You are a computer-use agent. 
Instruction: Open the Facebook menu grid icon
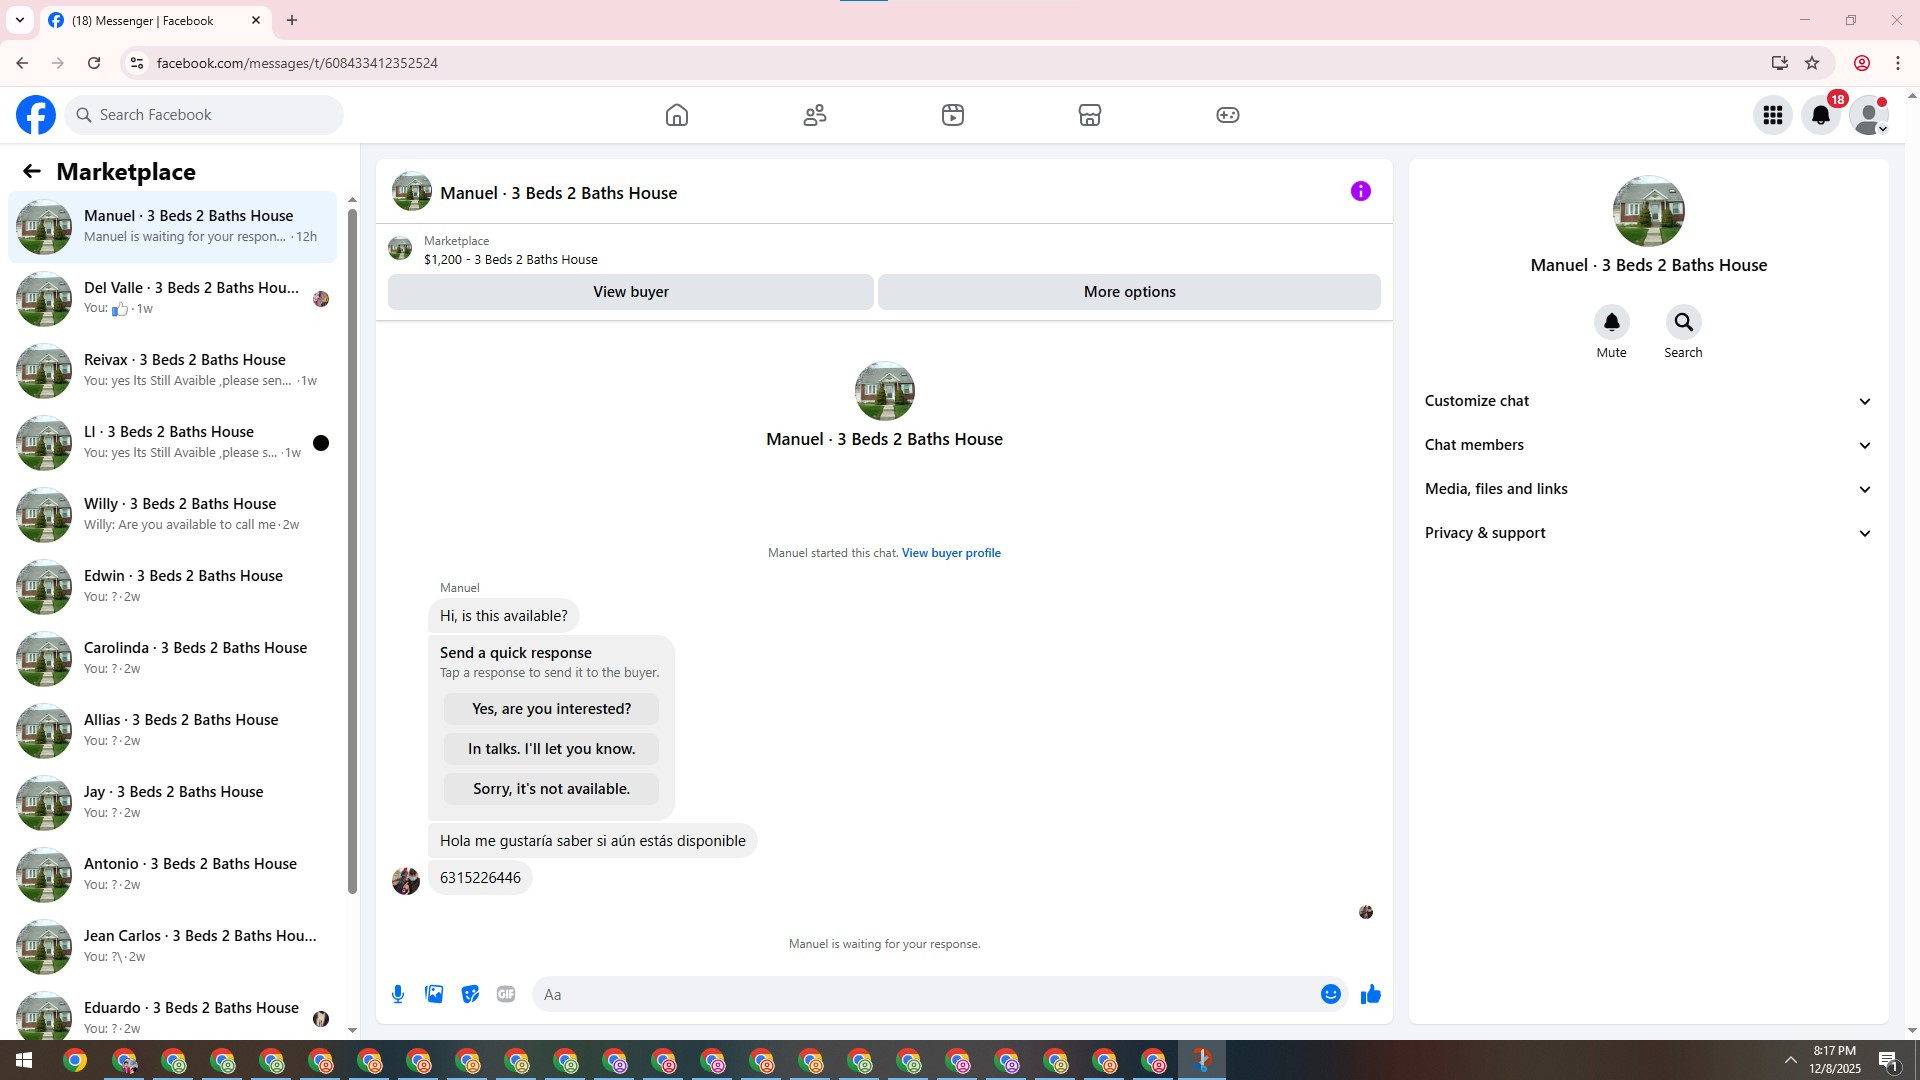coord(1773,115)
